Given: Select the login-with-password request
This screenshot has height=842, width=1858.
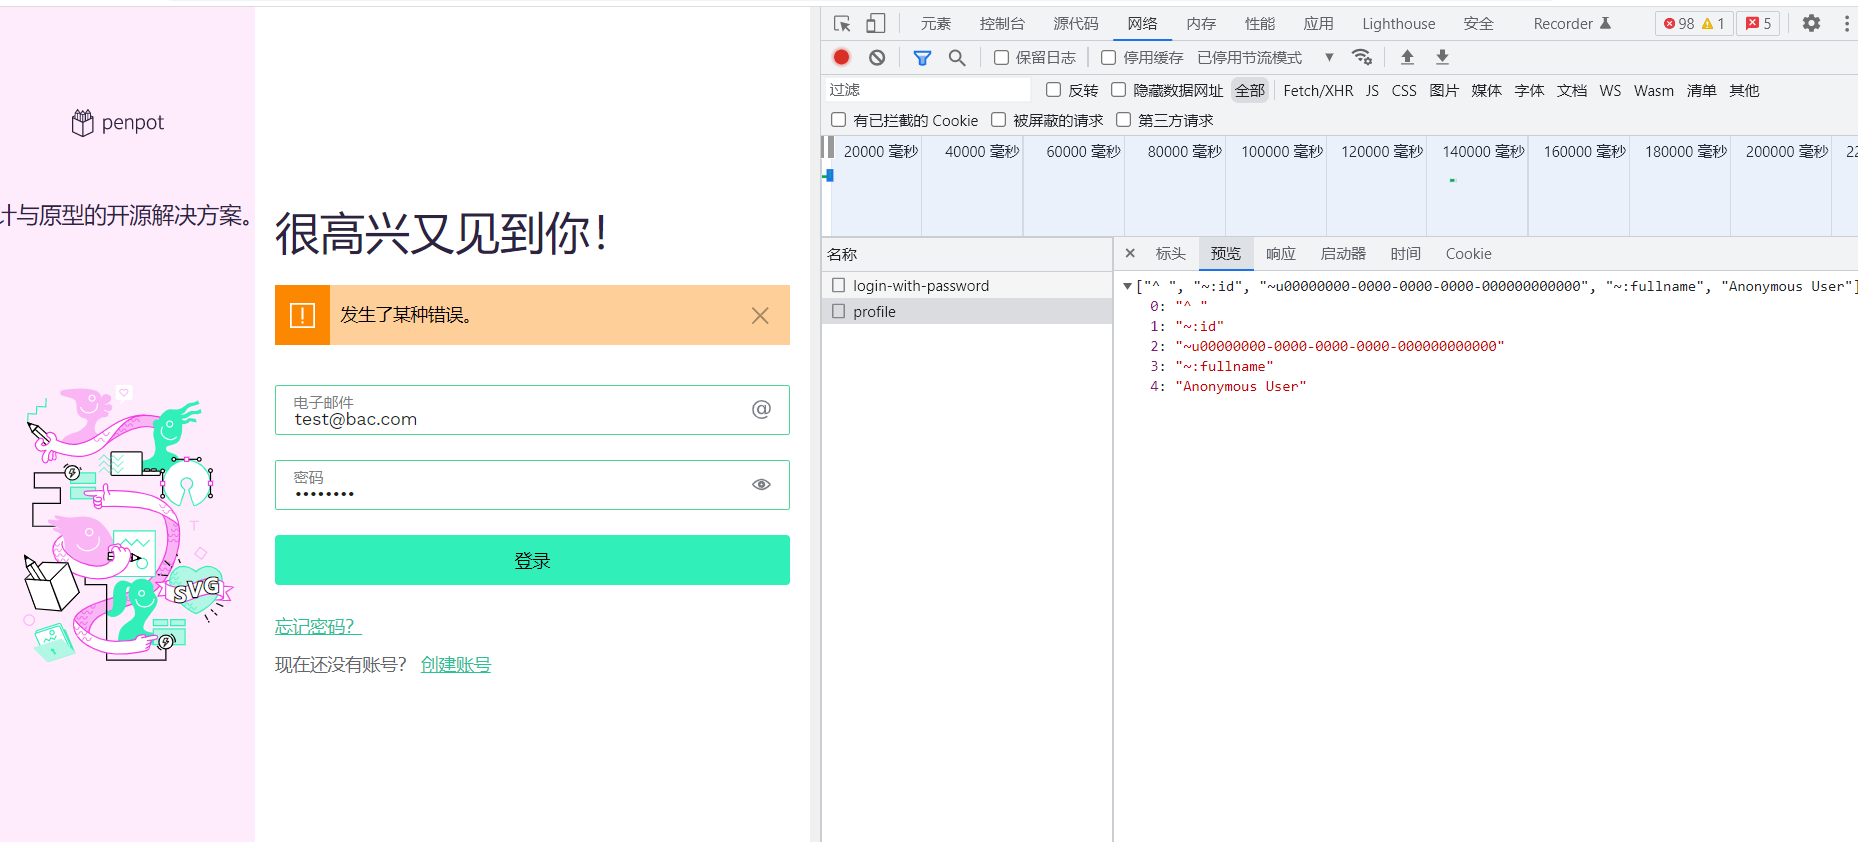Looking at the screenshot, I should click(967, 285).
